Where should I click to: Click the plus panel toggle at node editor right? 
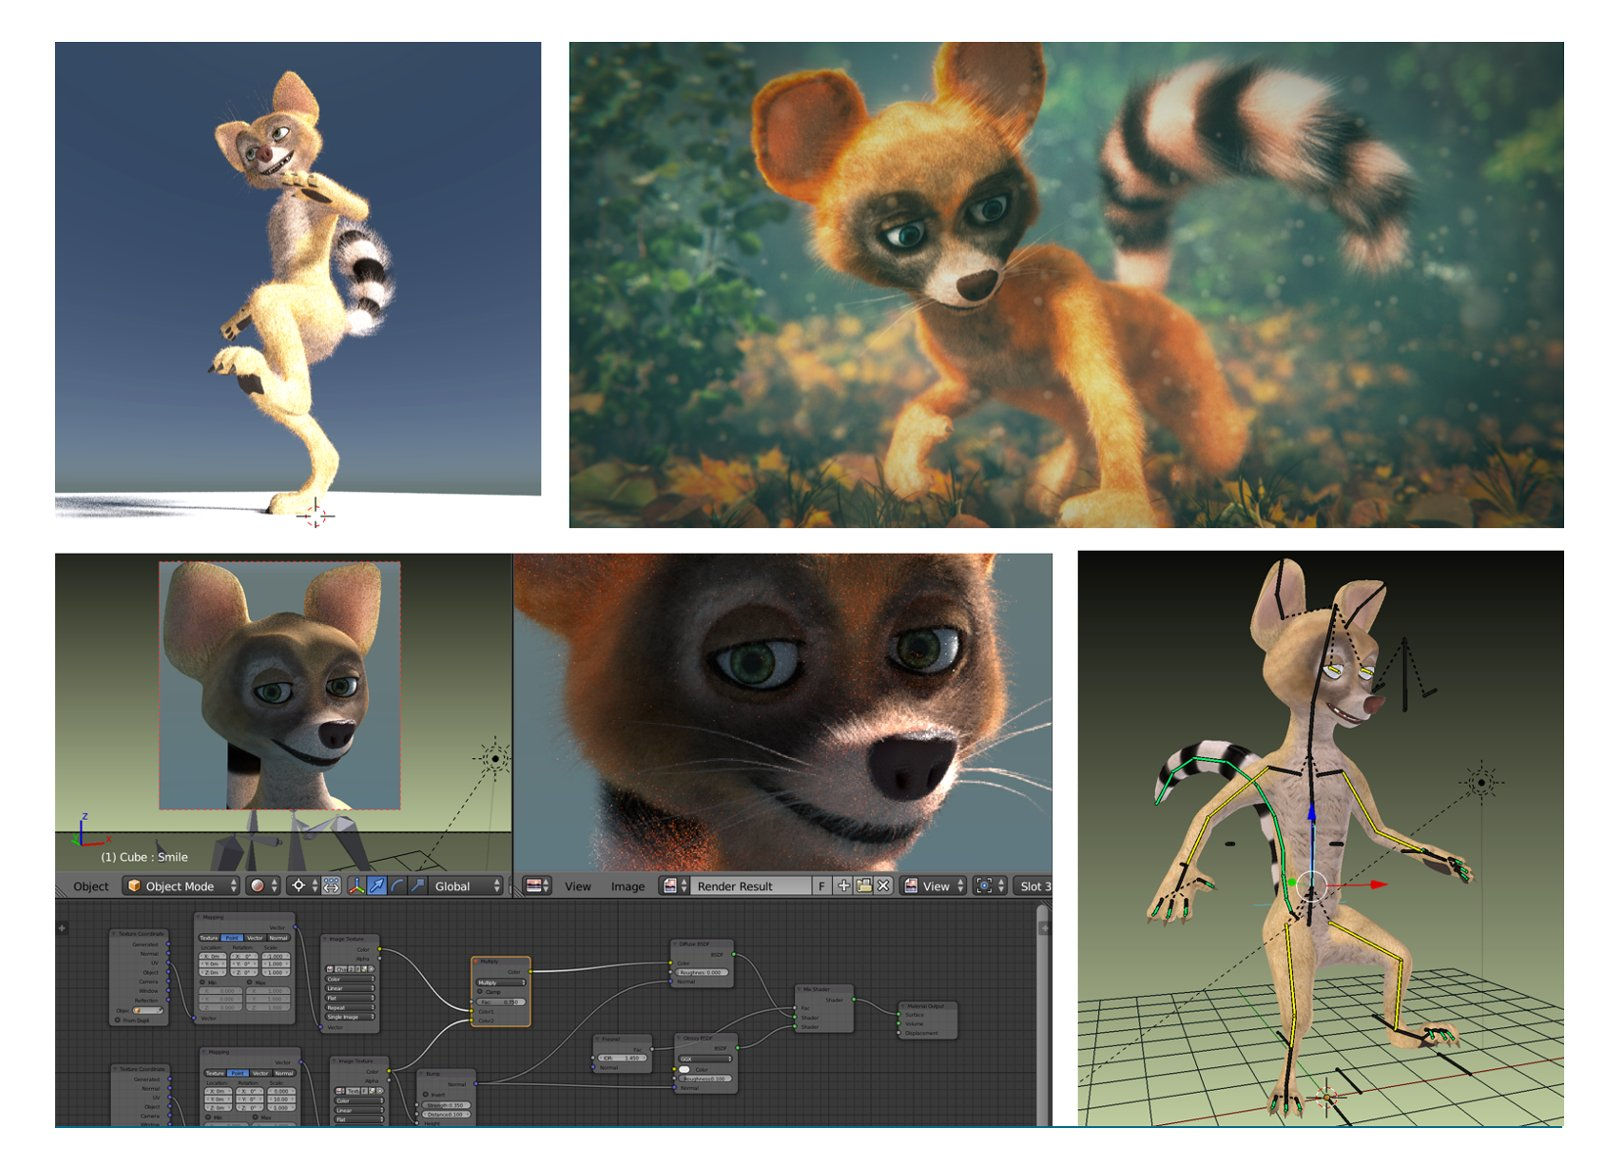(1044, 928)
